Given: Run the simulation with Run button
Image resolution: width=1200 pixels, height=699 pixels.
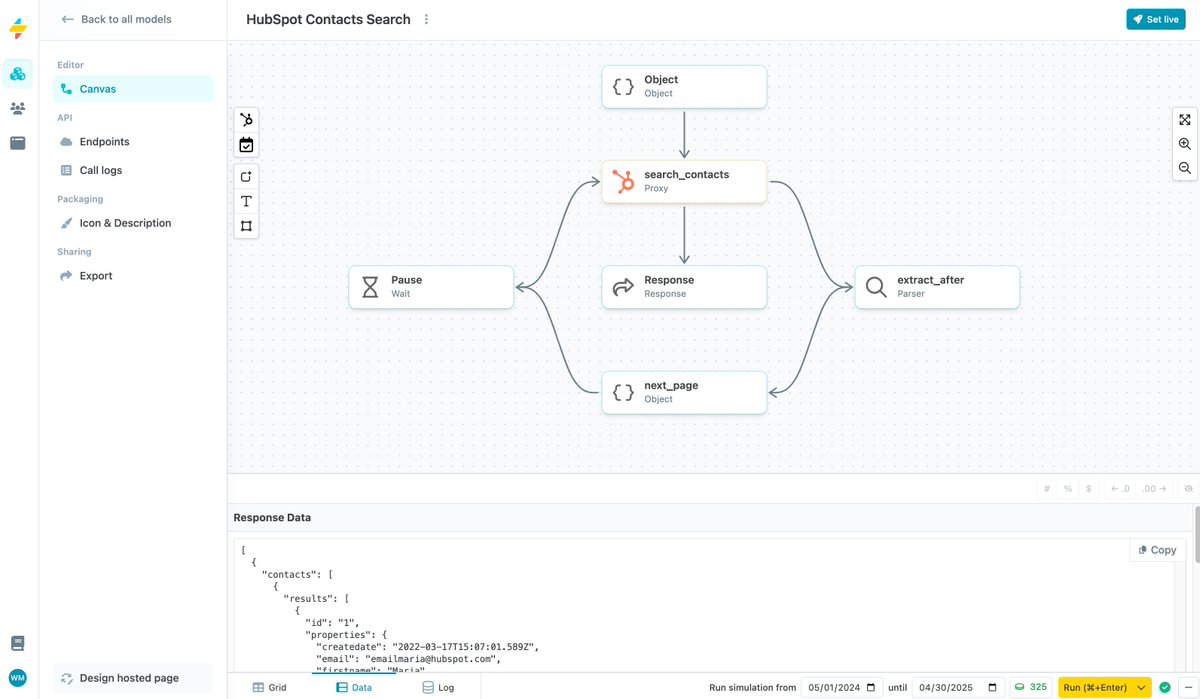Looking at the screenshot, I should [1095, 688].
